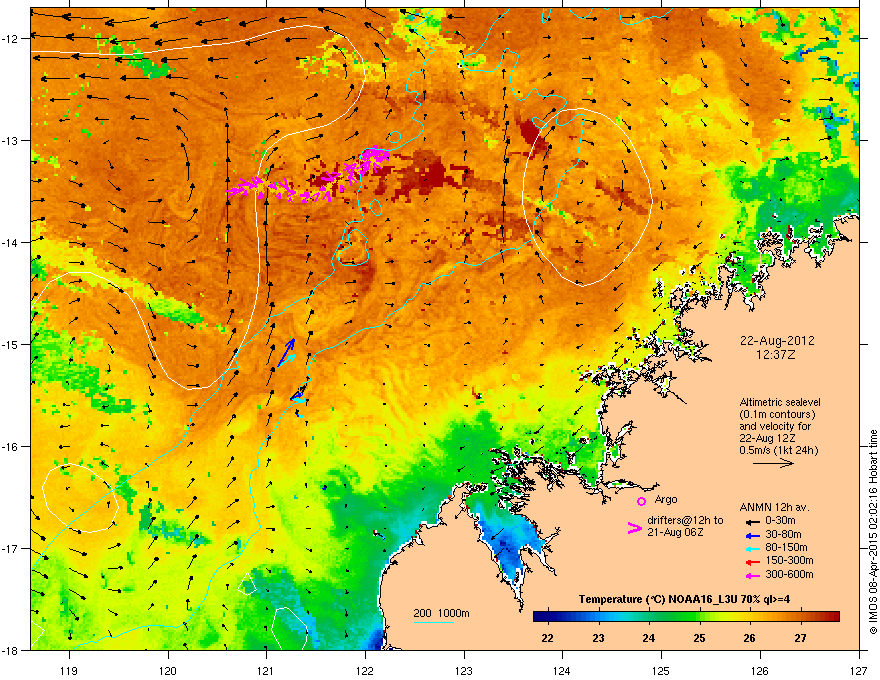The height and width of the screenshot is (680, 880).
Task: Click the '30-80m' depth label
Action: click(783, 534)
